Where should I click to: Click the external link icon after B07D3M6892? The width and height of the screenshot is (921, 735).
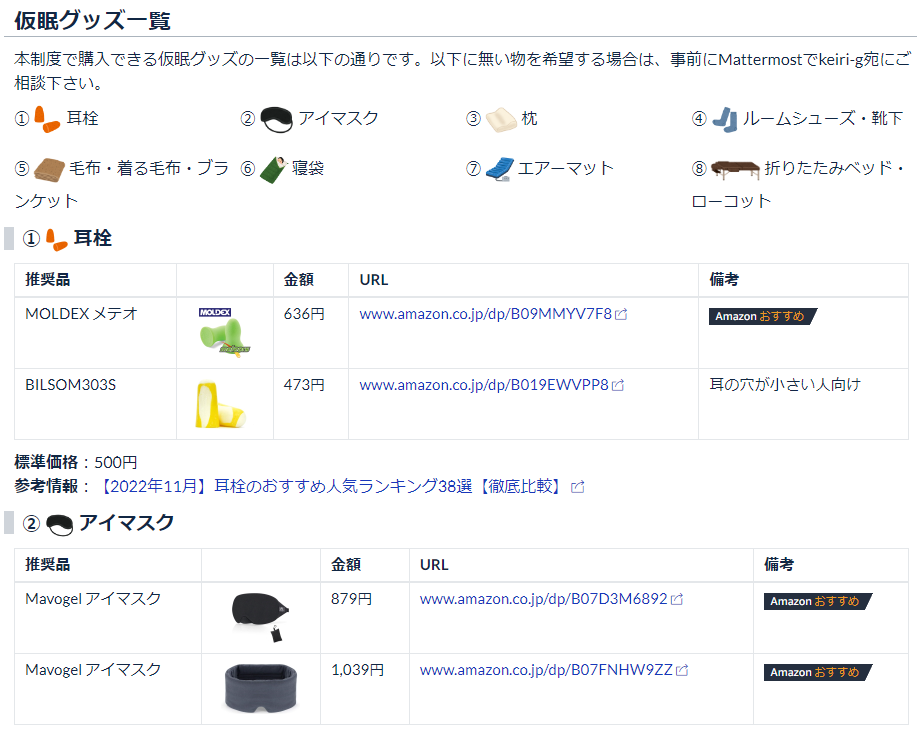[677, 600]
